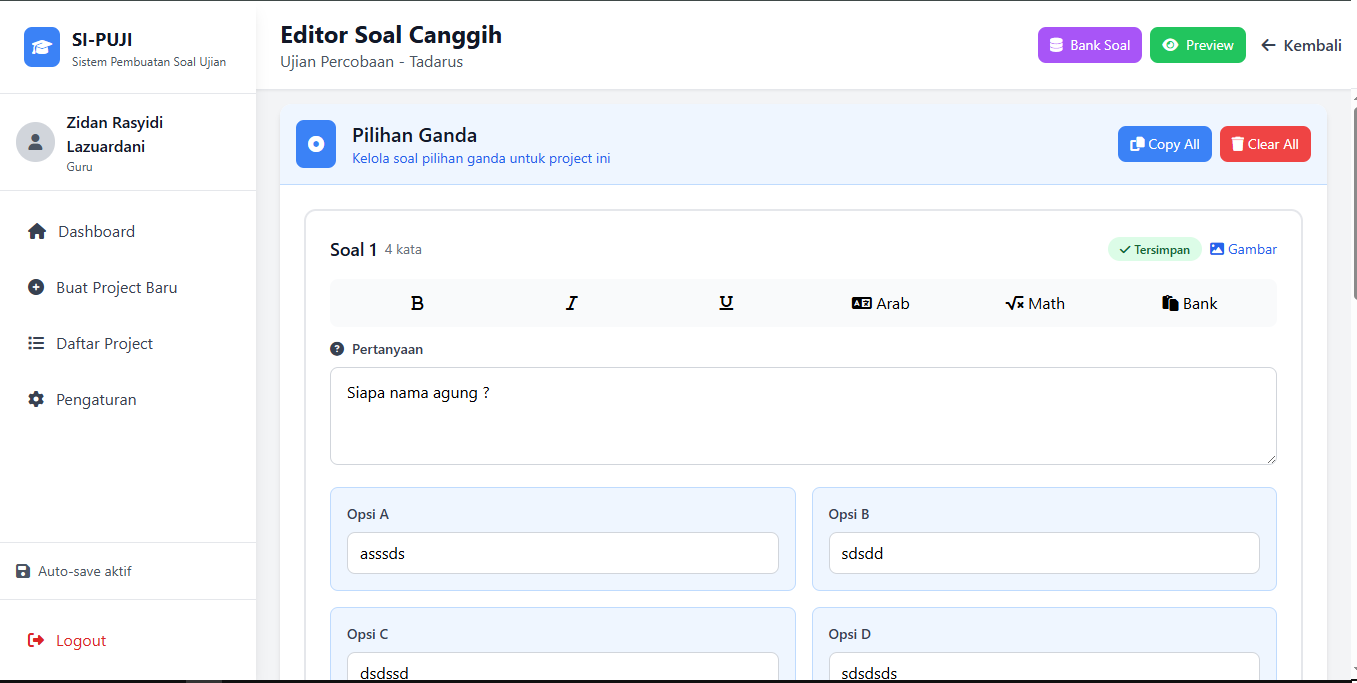Open Bank tool in question toolbar
Screen dimensions: 1357x683
point(1189,303)
